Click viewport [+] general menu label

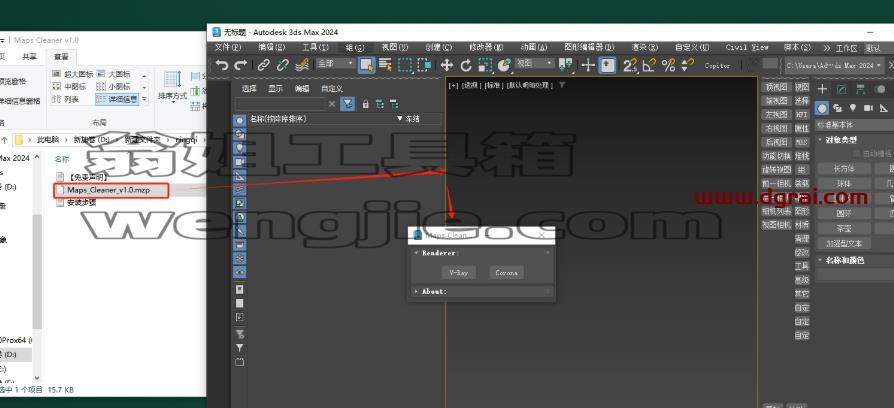click(x=453, y=85)
